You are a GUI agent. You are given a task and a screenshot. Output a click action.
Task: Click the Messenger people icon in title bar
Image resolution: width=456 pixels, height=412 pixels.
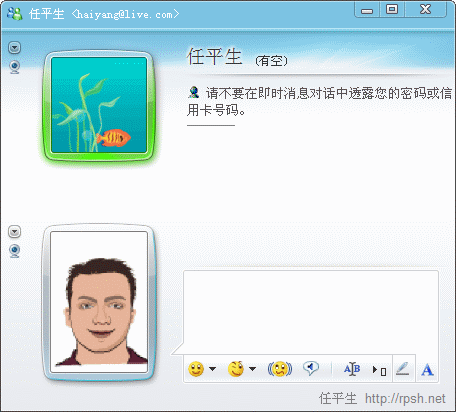pos(15,14)
